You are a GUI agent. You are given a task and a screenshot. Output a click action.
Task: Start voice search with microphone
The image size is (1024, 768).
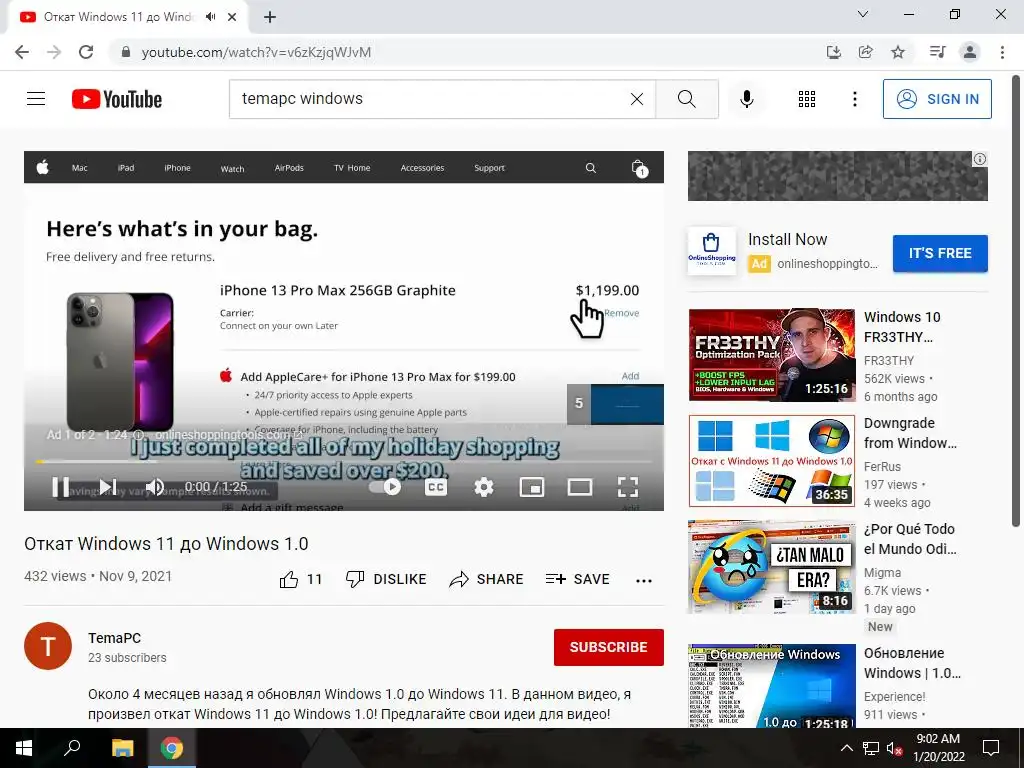pyautogui.click(x=747, y=99)
